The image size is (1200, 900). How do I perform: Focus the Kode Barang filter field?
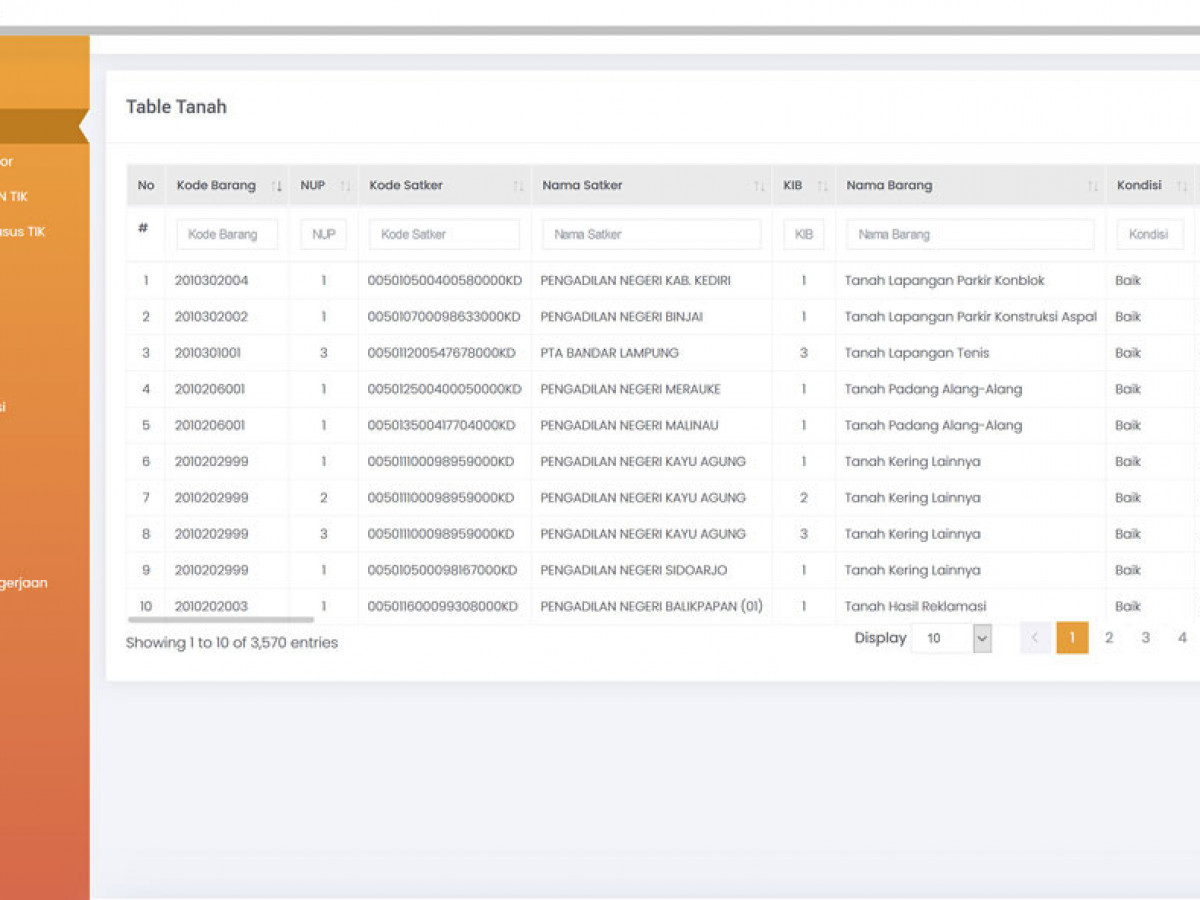point(227,234)
